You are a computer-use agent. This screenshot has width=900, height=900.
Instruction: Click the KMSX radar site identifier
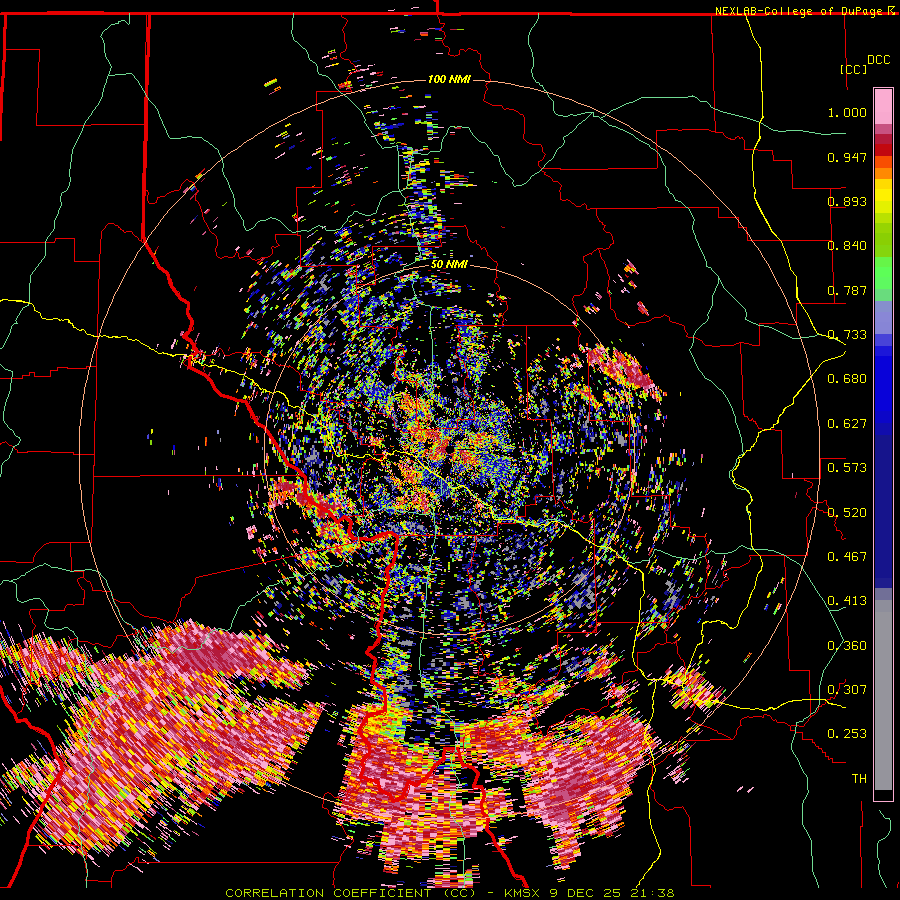point(522,893)
